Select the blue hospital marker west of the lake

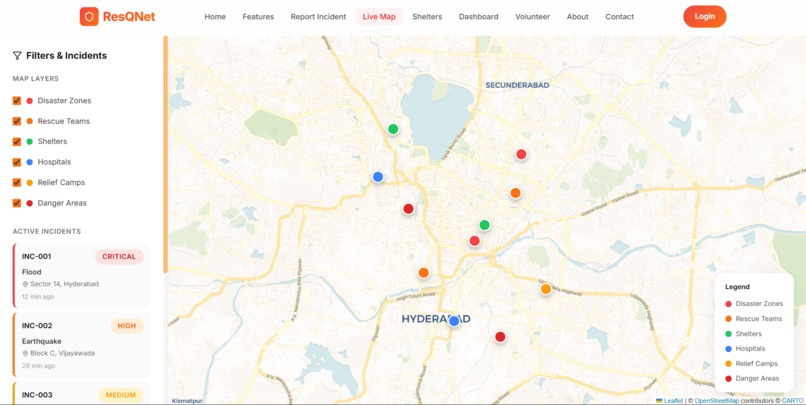coord(378,177)
